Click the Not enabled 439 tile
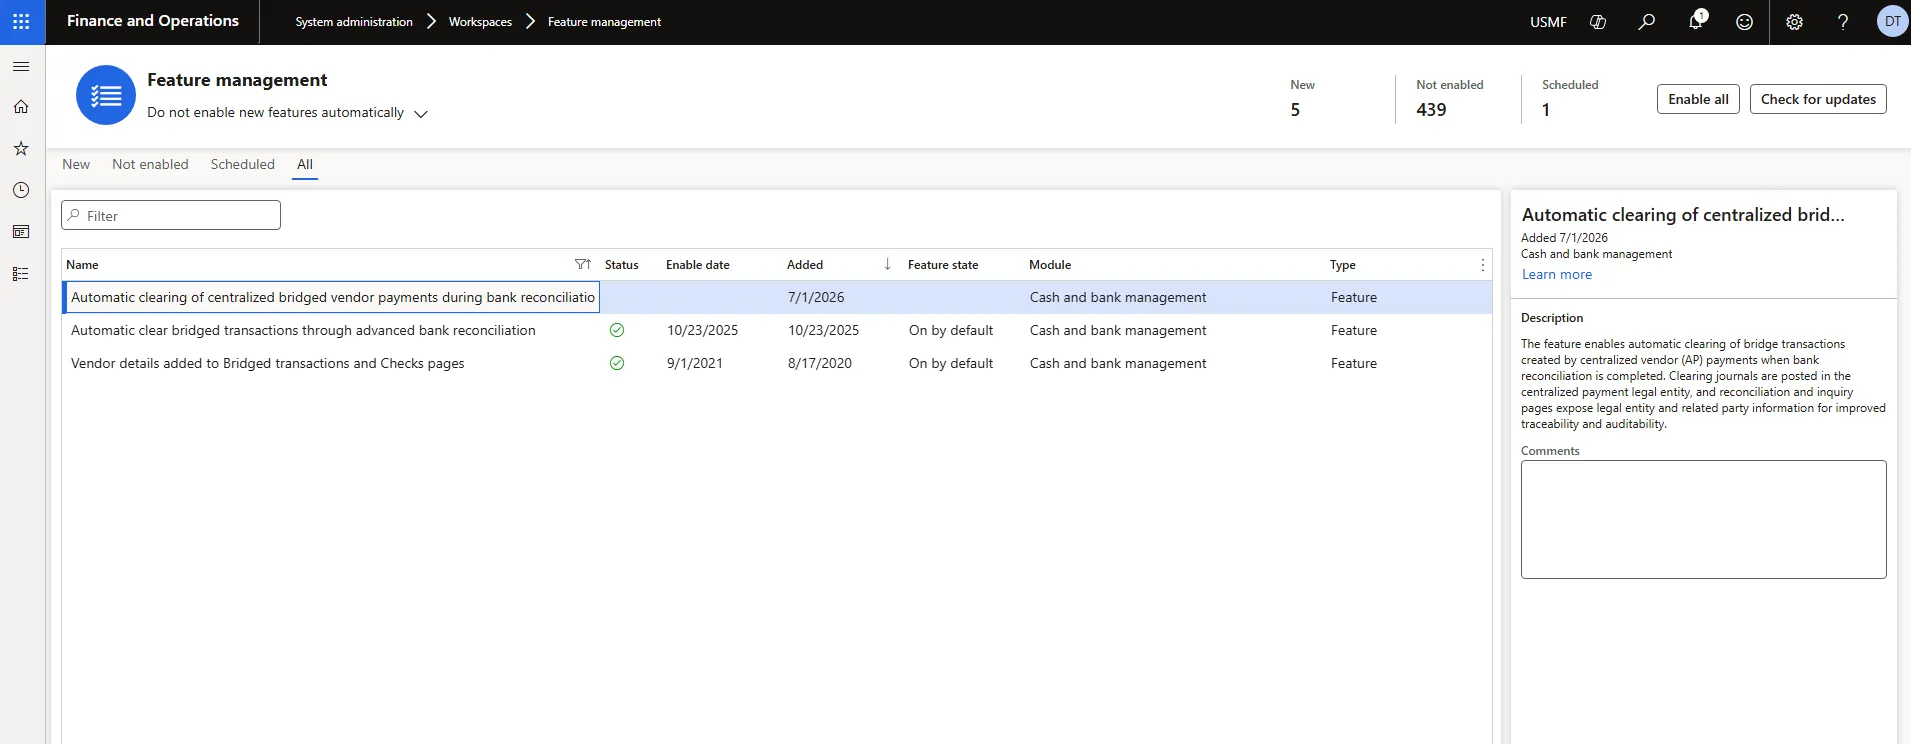This screenshot has width=1911, height=744. click(1450, 99)
